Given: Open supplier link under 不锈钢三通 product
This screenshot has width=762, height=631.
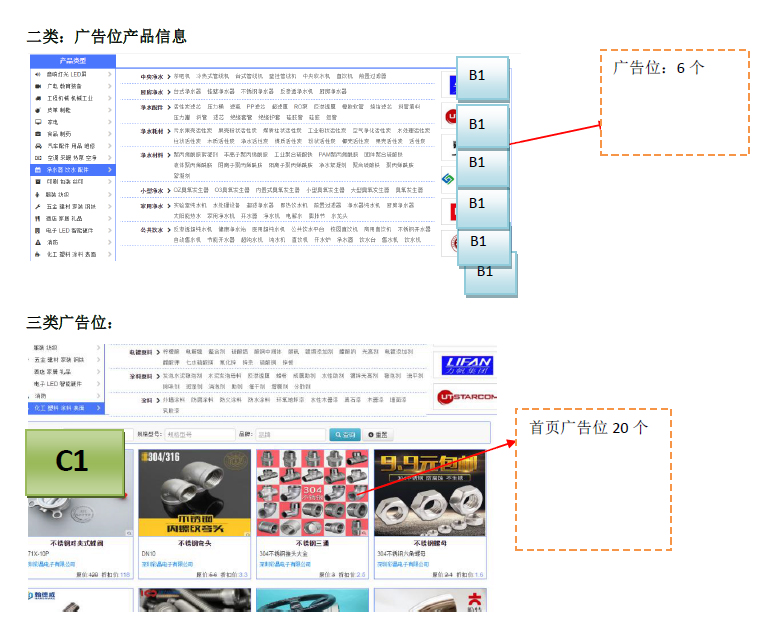Looking at the screenshot, I should pos(285,564).
